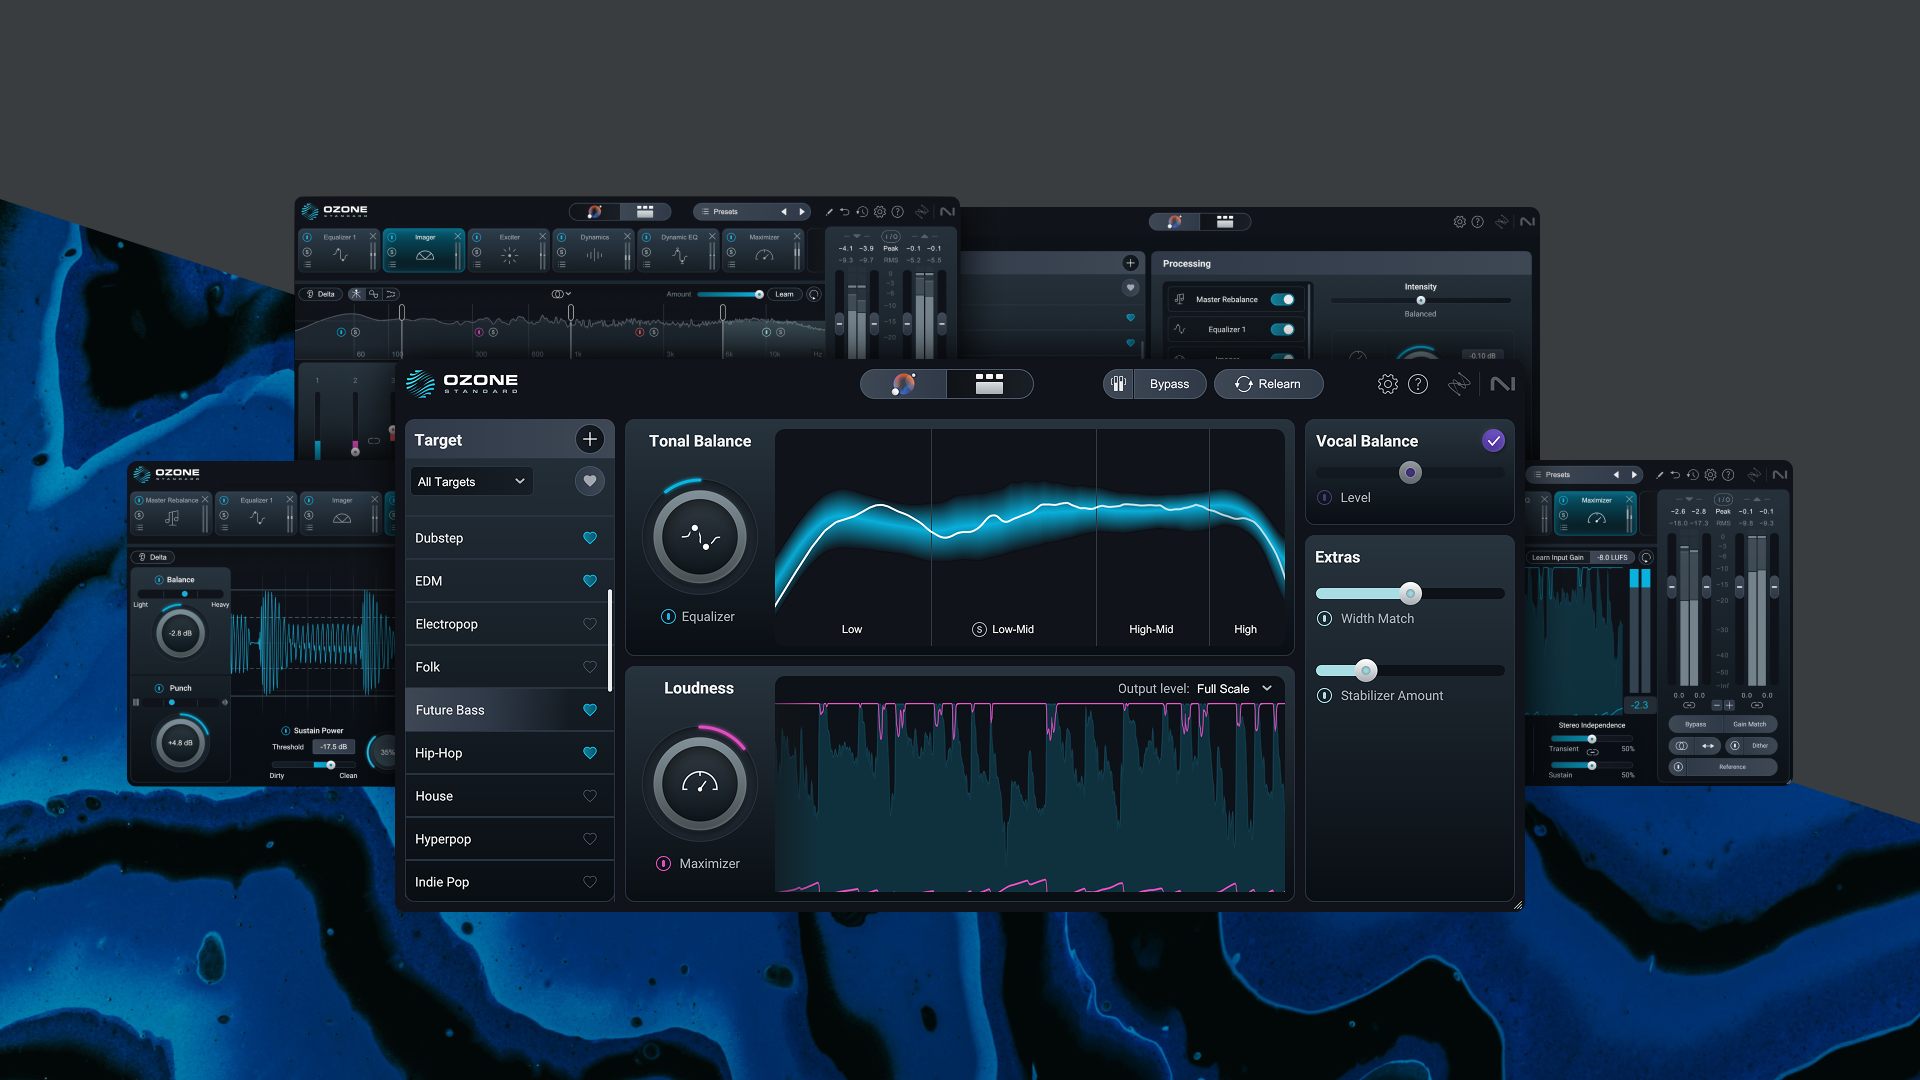Click the Relearn button
Screen dimensions: 1920x1080
(x=1268, y=384)
